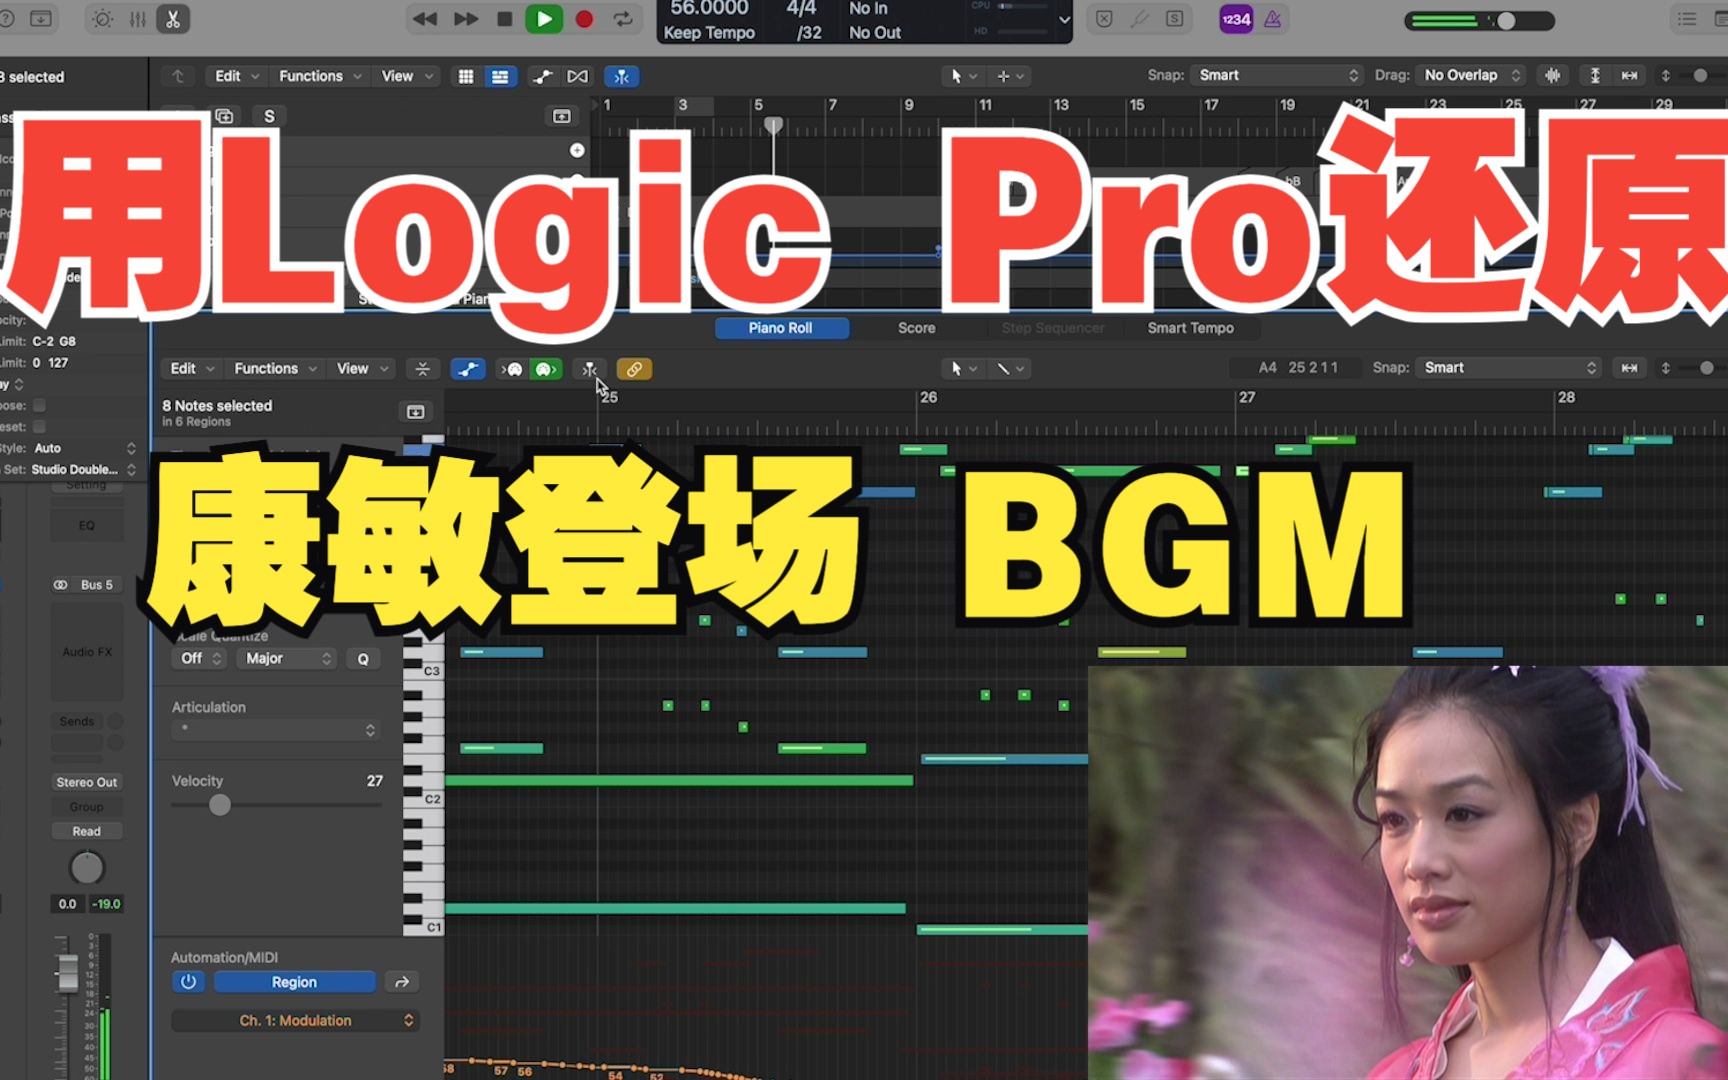Toggle the Piano Roll automation button
Image resolution: width=1728 pixels, height=1080 pixels.
[467, 369]
